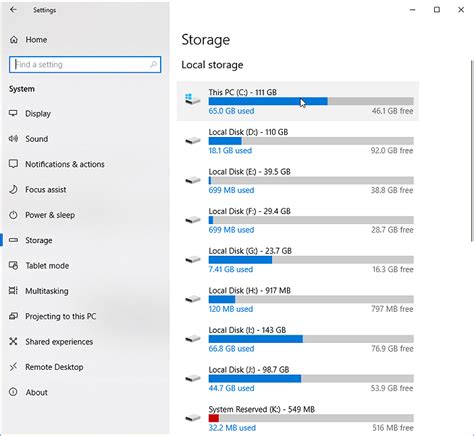Screen dimensions: 474x436
Task: Open 120 MB used link for H:
Action: [x=231, y=309]
